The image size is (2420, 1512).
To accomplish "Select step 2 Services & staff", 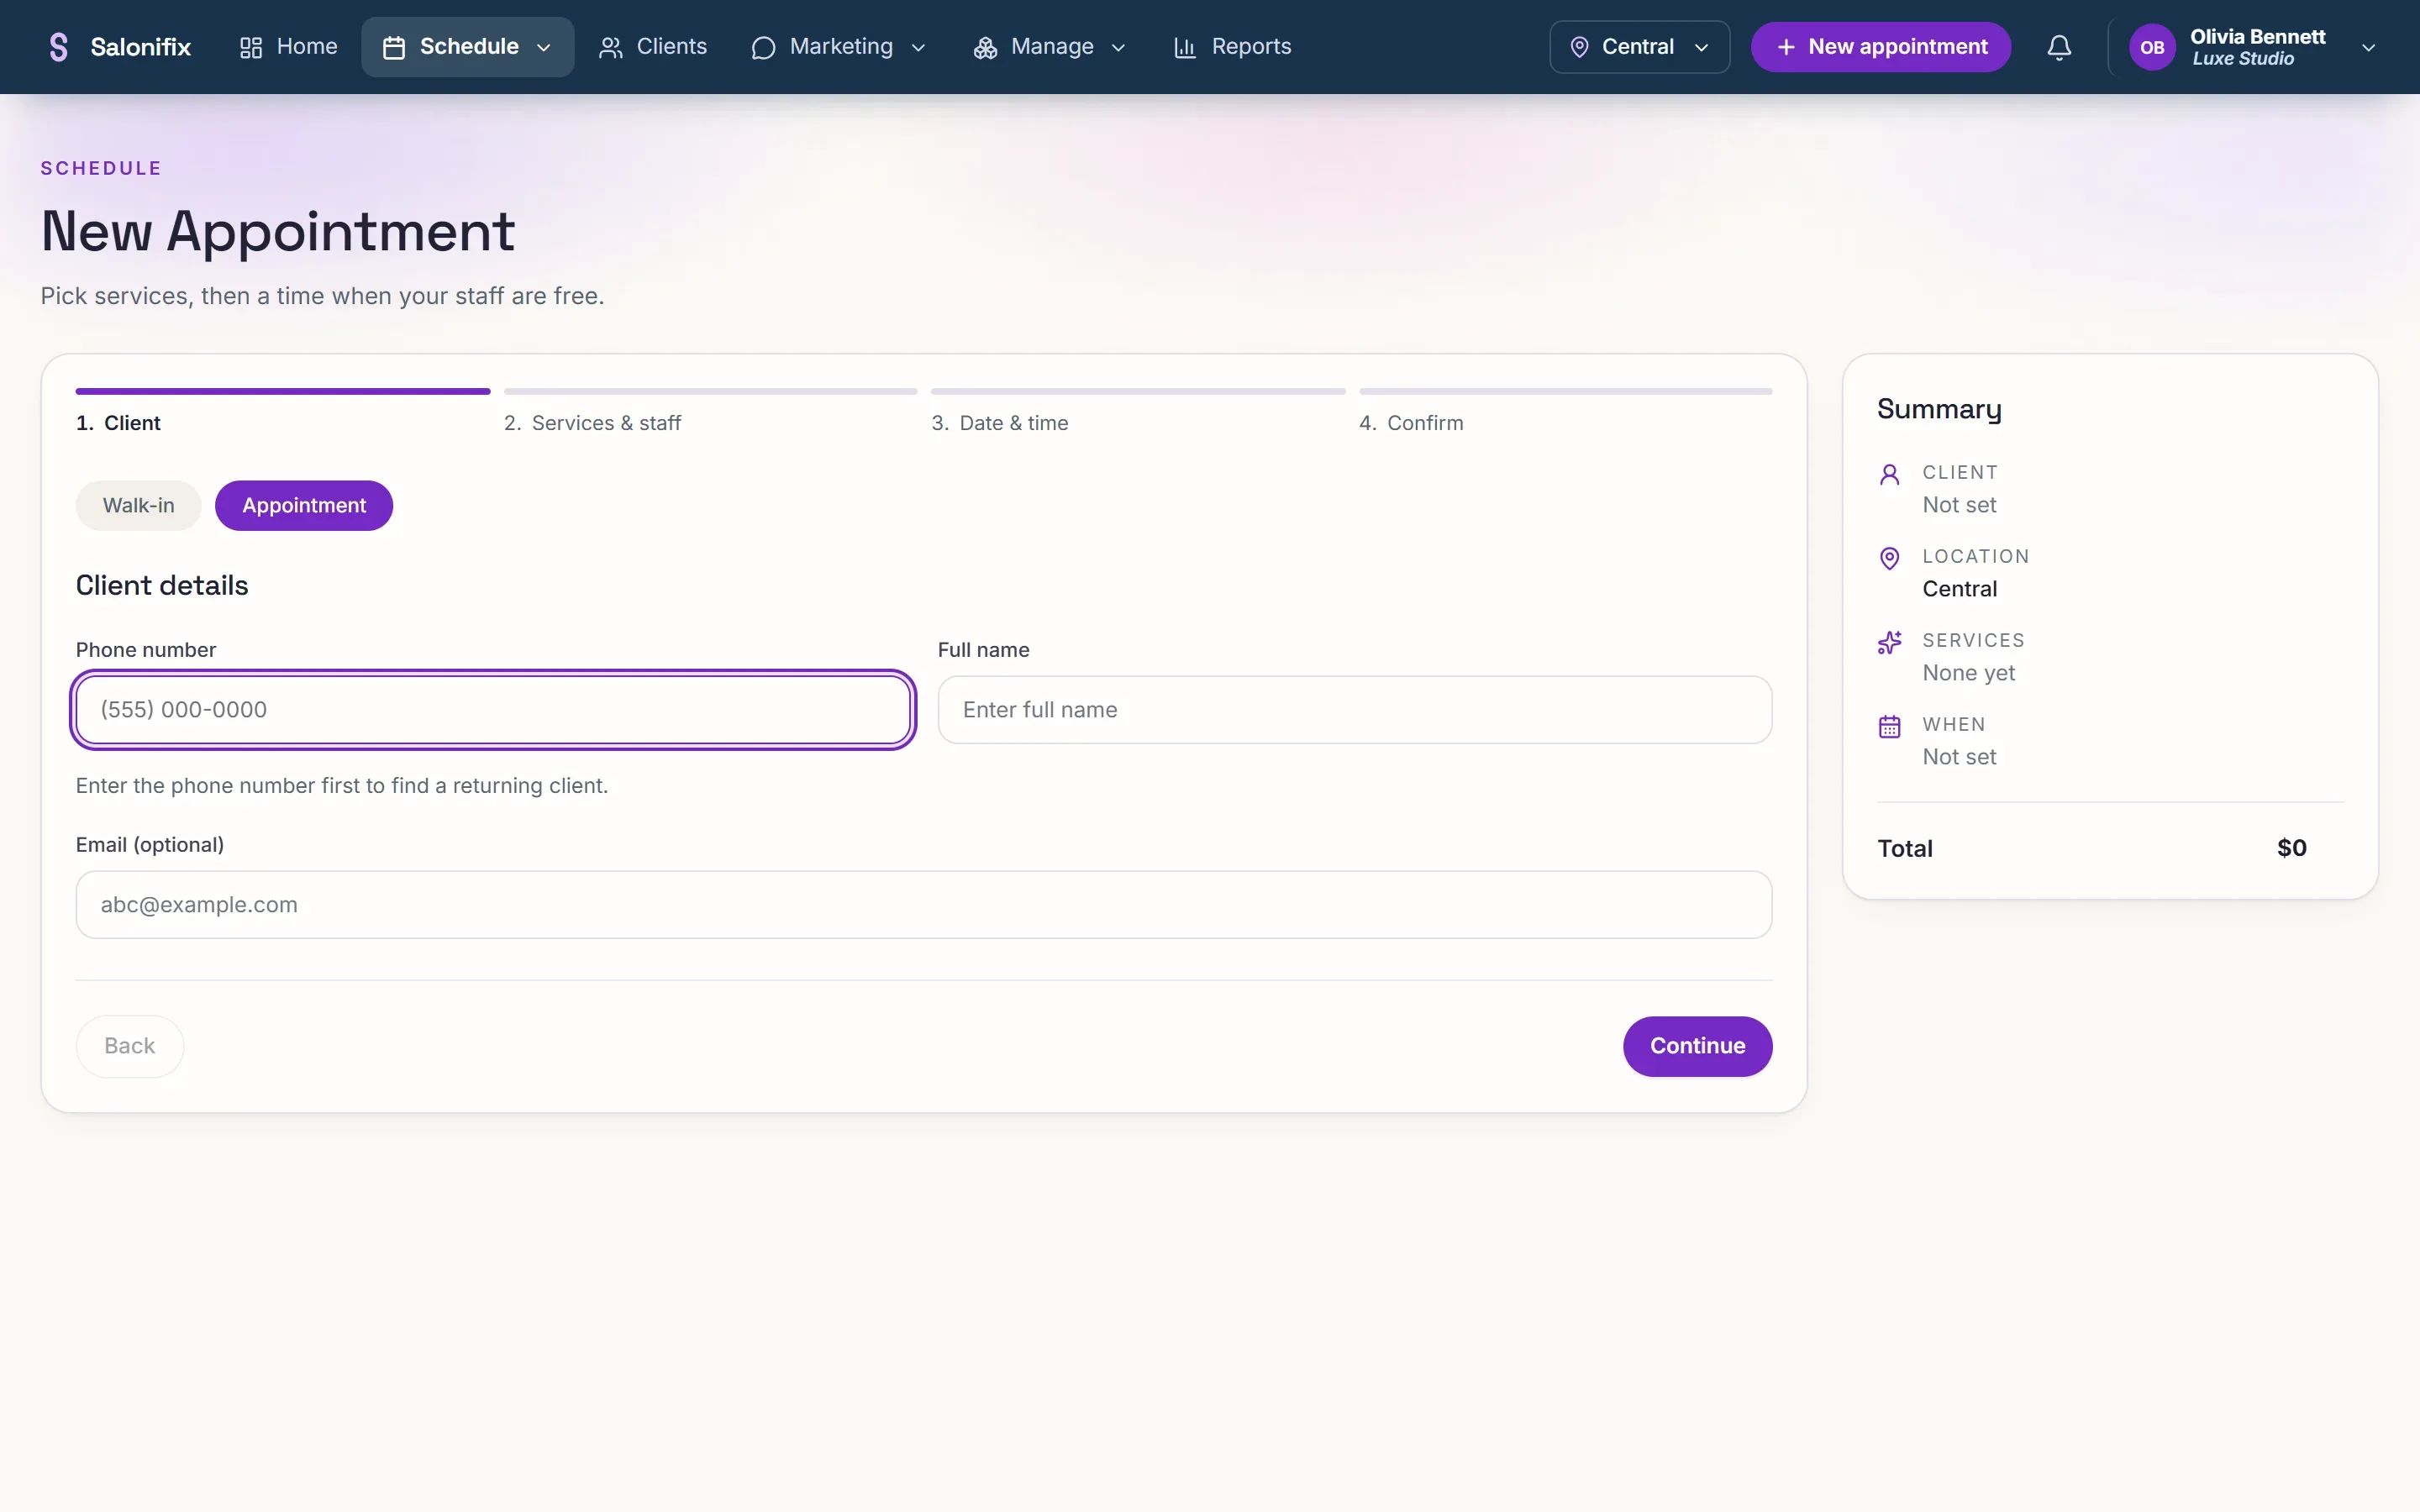I will [592, 423].
